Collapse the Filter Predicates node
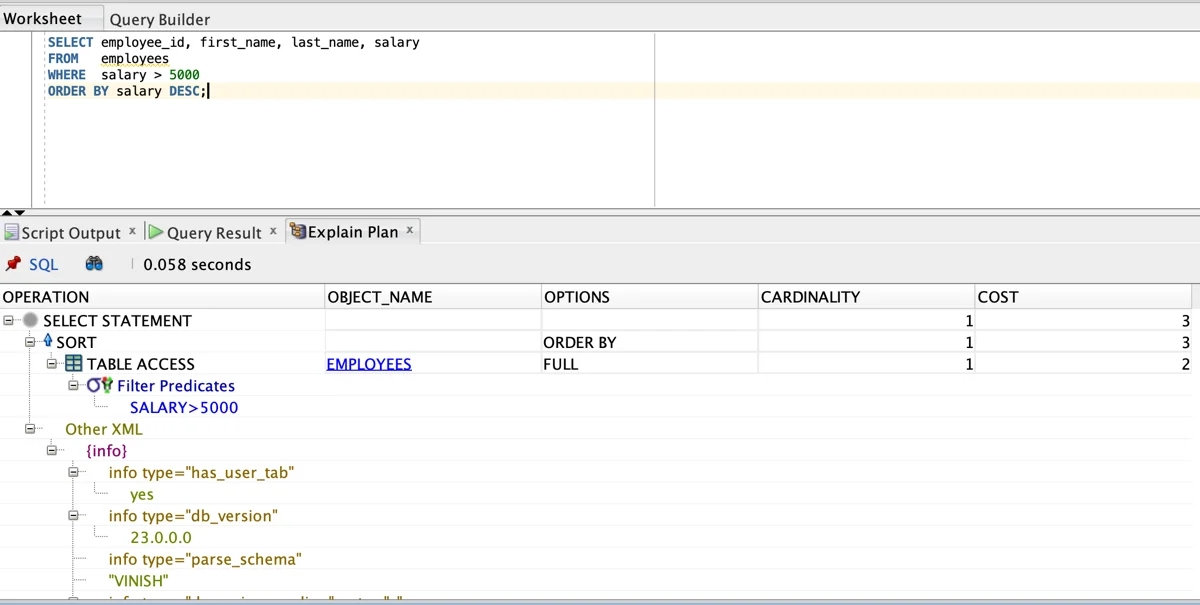This screenshot has width=1200, height=605. point(74,386)
